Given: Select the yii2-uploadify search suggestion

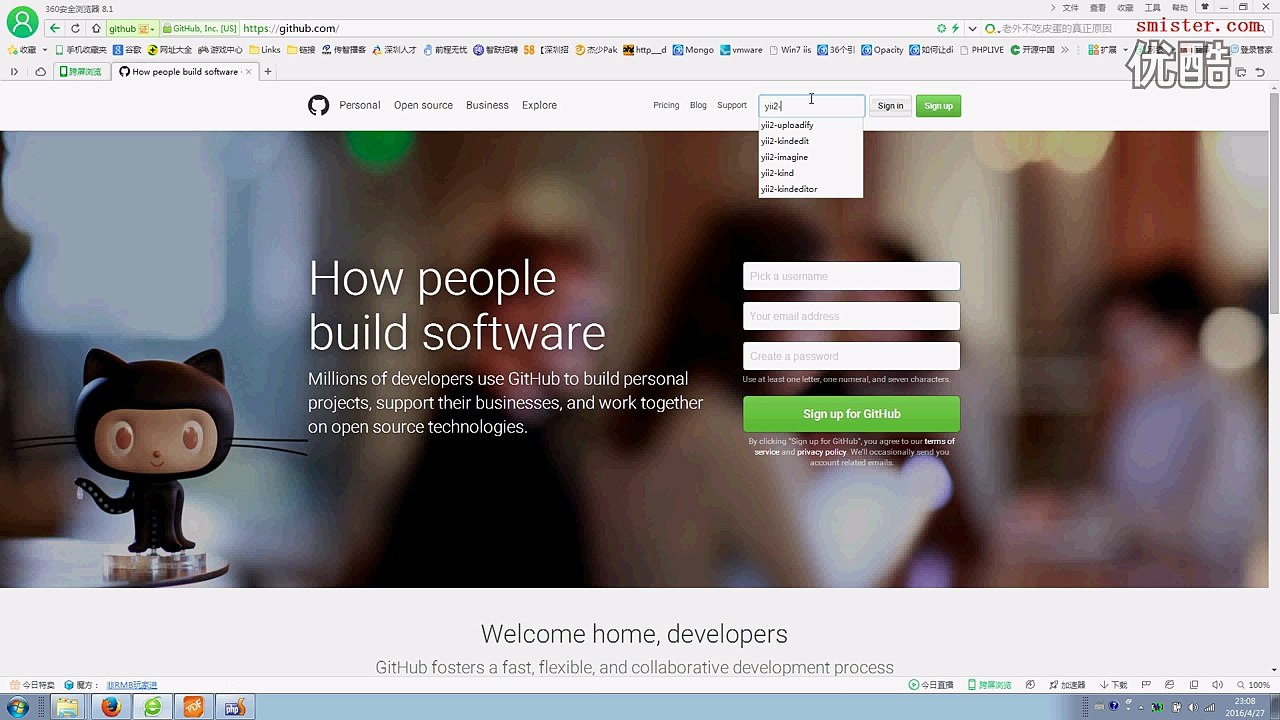Looking at the screenshot, I should 810,125.
